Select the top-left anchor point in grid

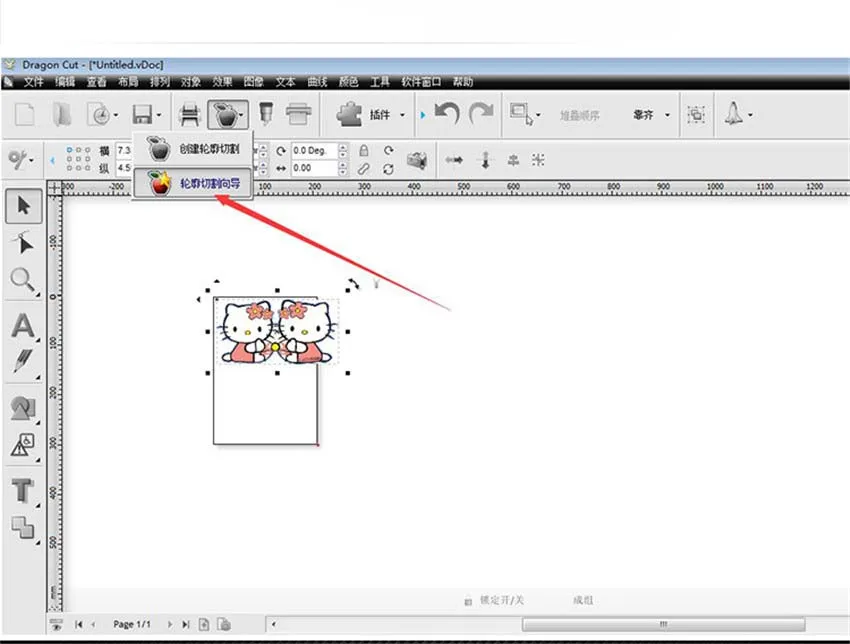[69, 149]
